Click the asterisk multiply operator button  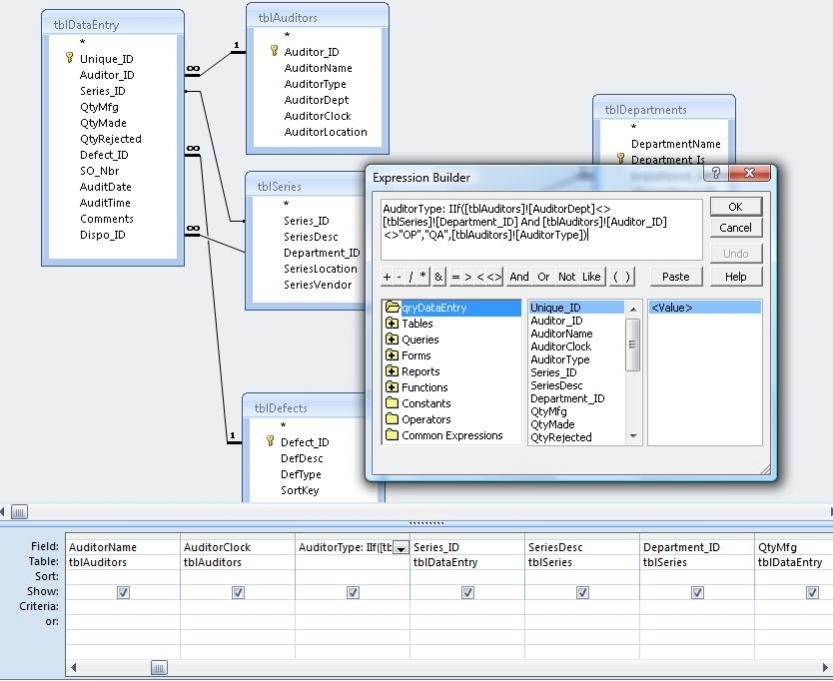pyautogui.click(x=423, y=276)
